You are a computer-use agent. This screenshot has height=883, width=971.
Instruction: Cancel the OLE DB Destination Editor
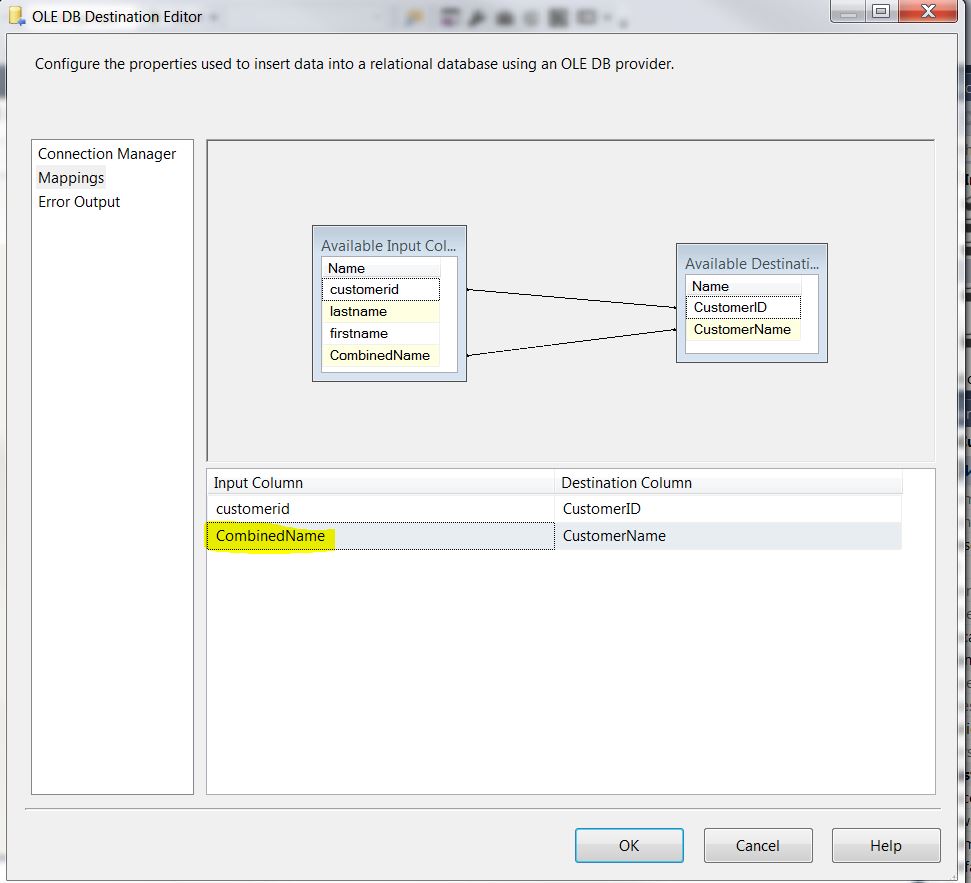click(757, 845)
